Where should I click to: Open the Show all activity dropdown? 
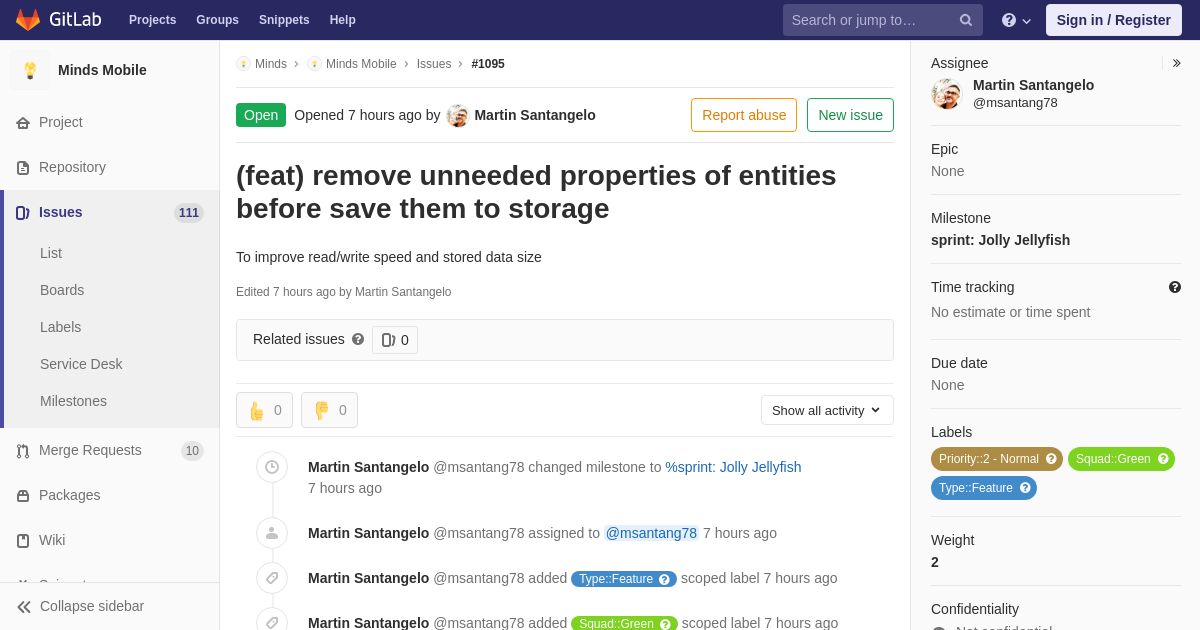coord(827,410)
